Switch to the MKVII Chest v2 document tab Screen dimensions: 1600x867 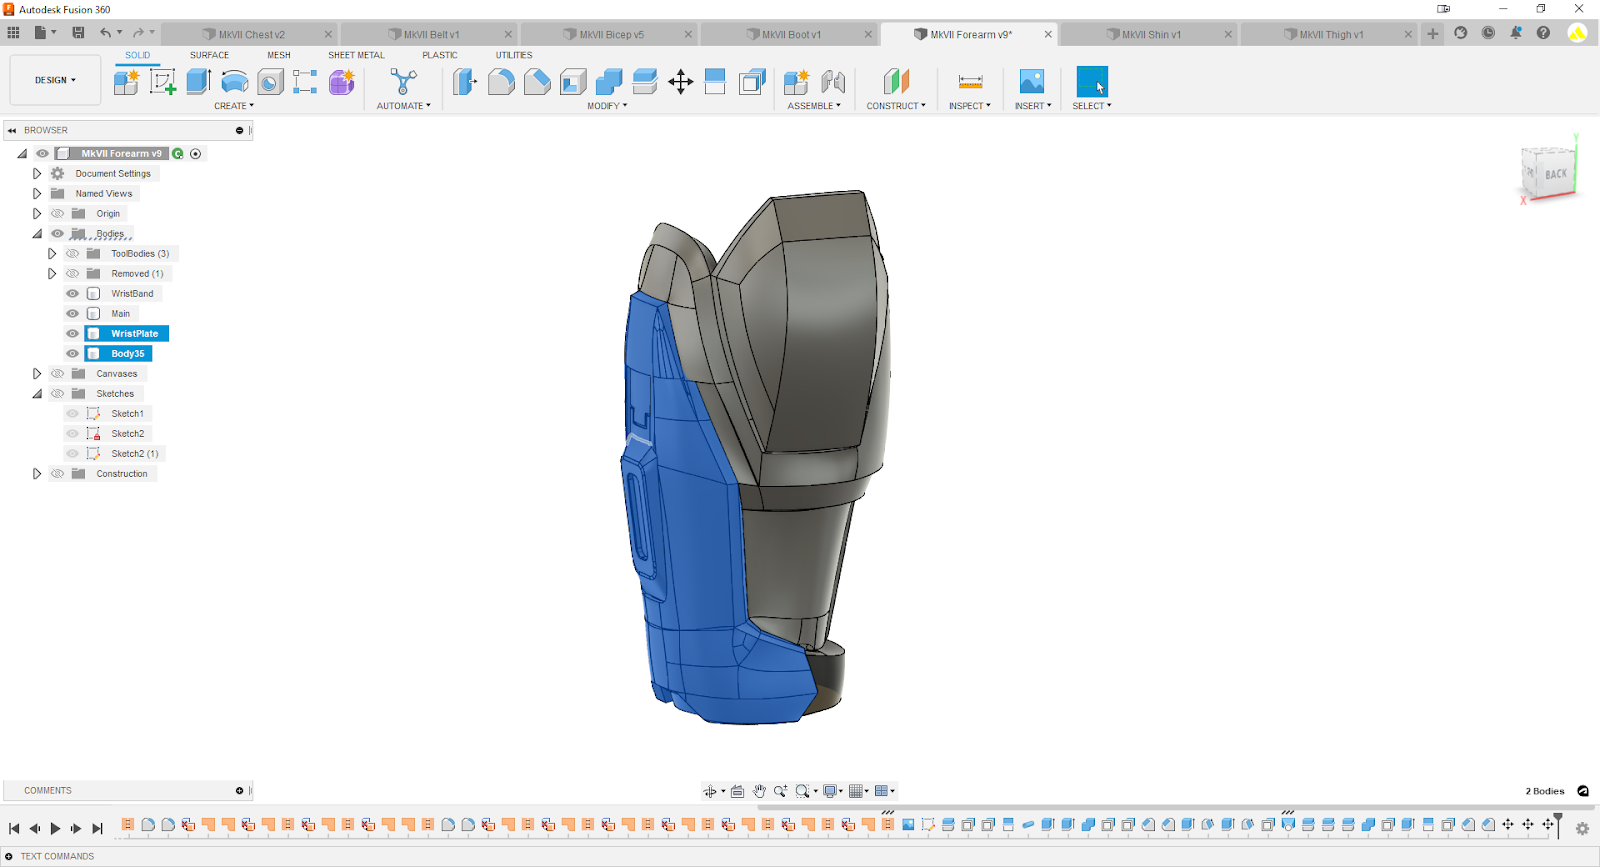pyautogui.click(x=251, y=34)
